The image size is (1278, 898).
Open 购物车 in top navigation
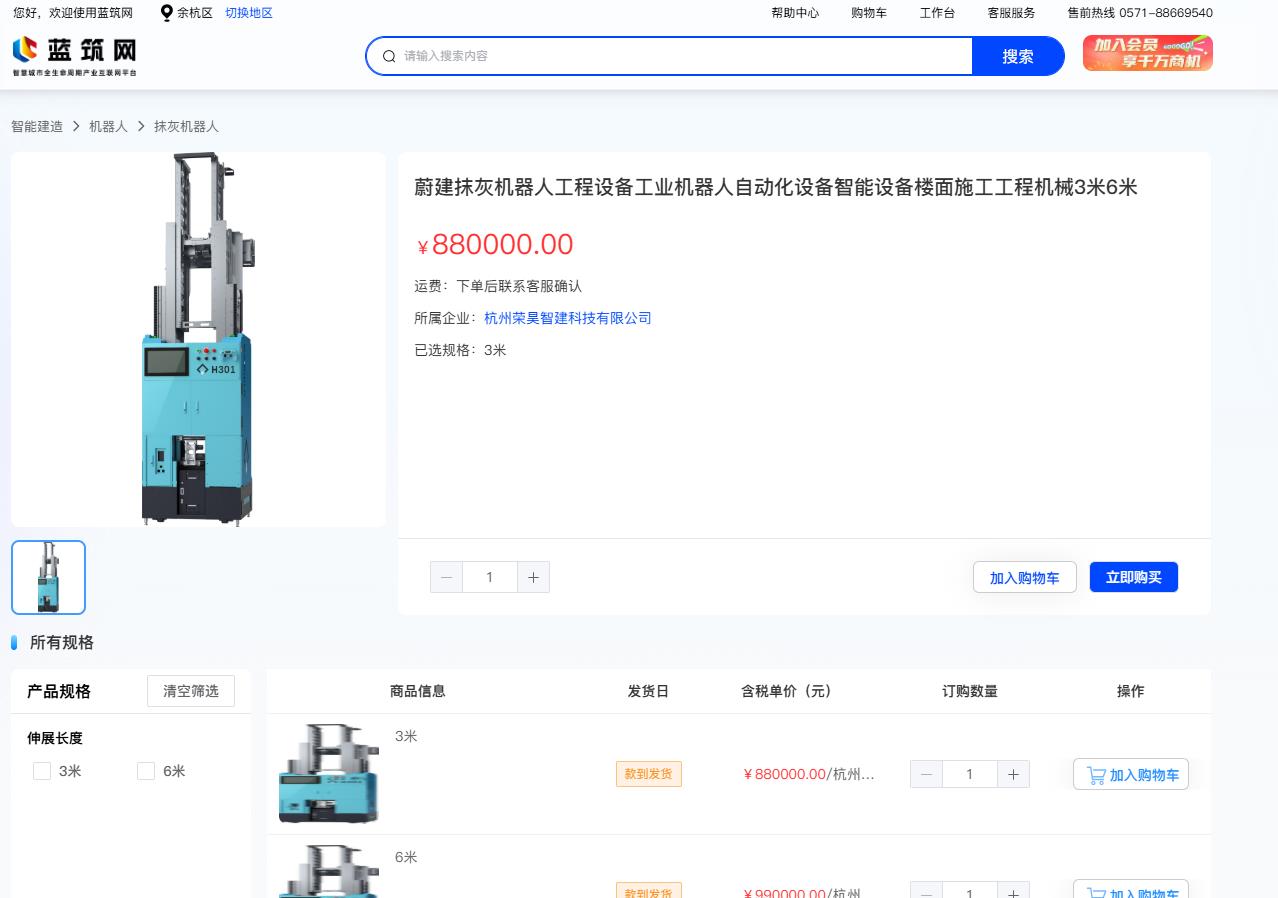(x=869, y=13)
